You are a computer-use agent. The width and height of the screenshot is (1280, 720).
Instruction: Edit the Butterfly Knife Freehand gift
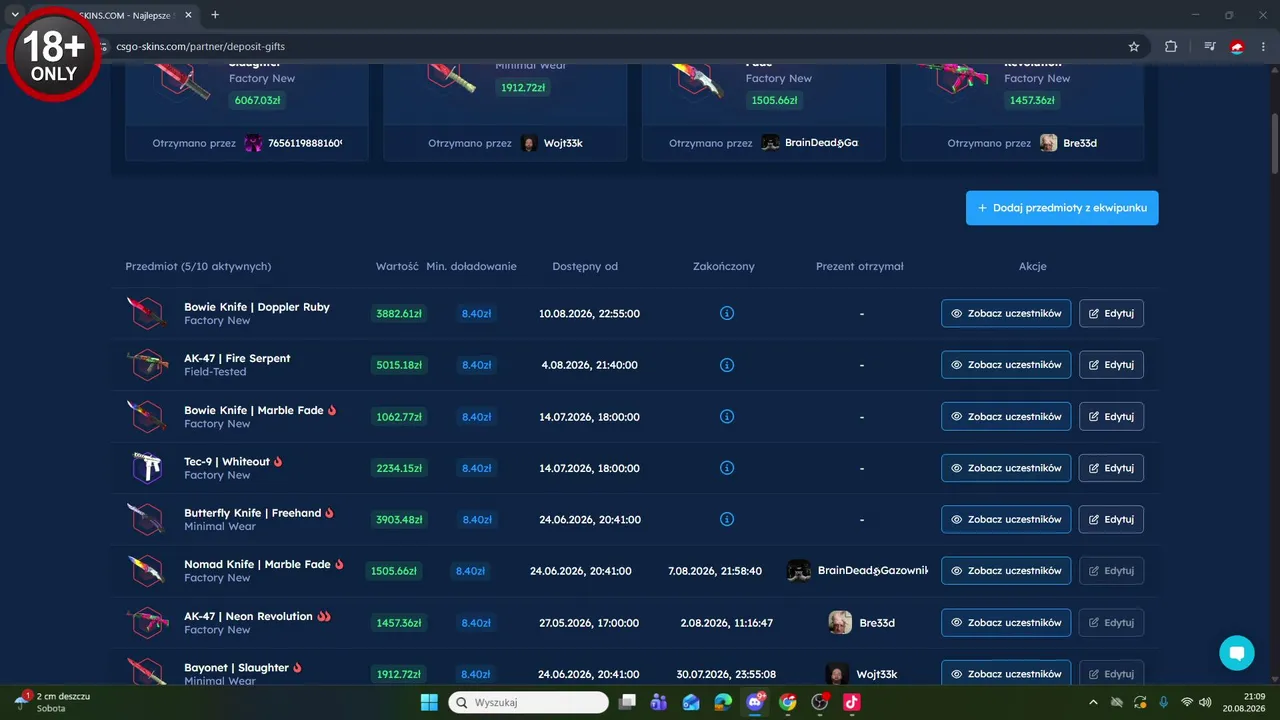coord(1111,519)
